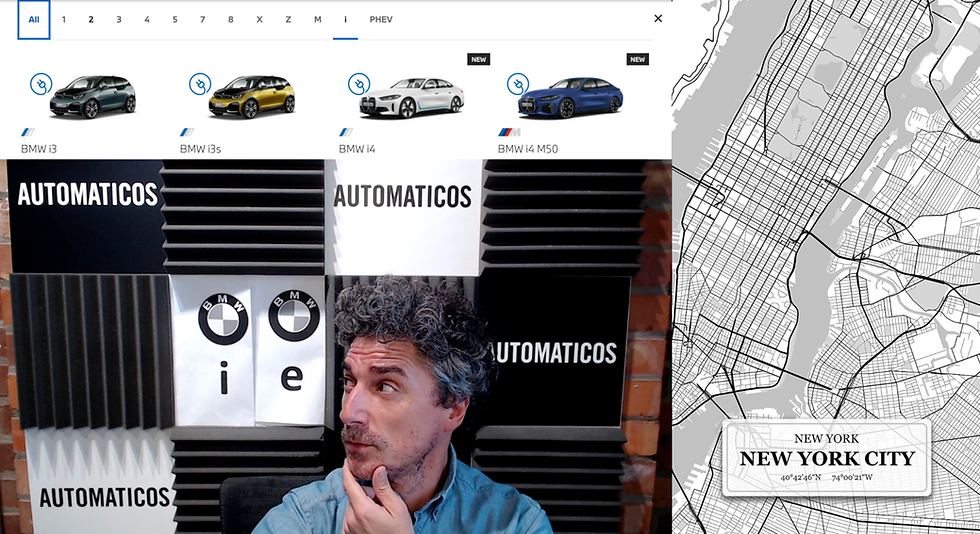Open the 7 series tab
Screen dimensions: 980x534
tap(202, 19)
